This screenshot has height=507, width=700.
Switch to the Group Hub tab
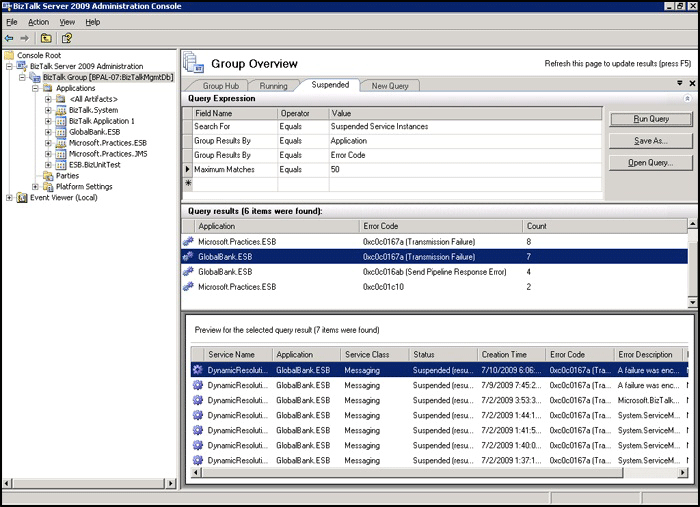click(x=221, y=86)
